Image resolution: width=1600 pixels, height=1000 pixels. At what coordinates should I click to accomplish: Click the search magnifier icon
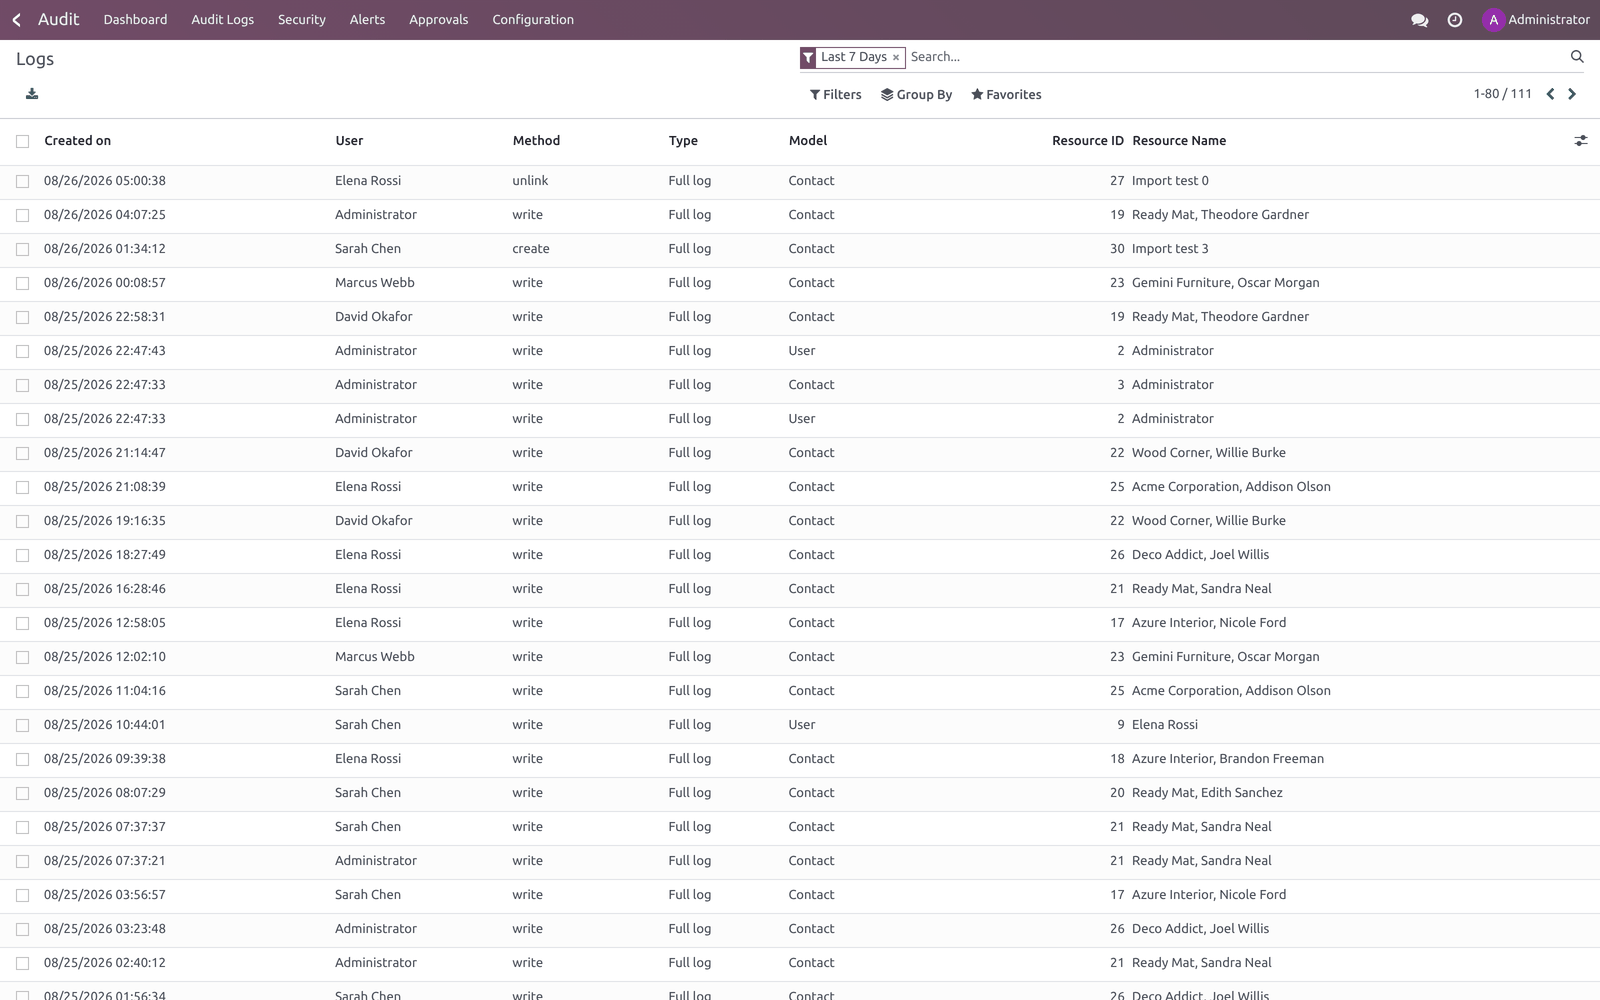click(1577, 57)
